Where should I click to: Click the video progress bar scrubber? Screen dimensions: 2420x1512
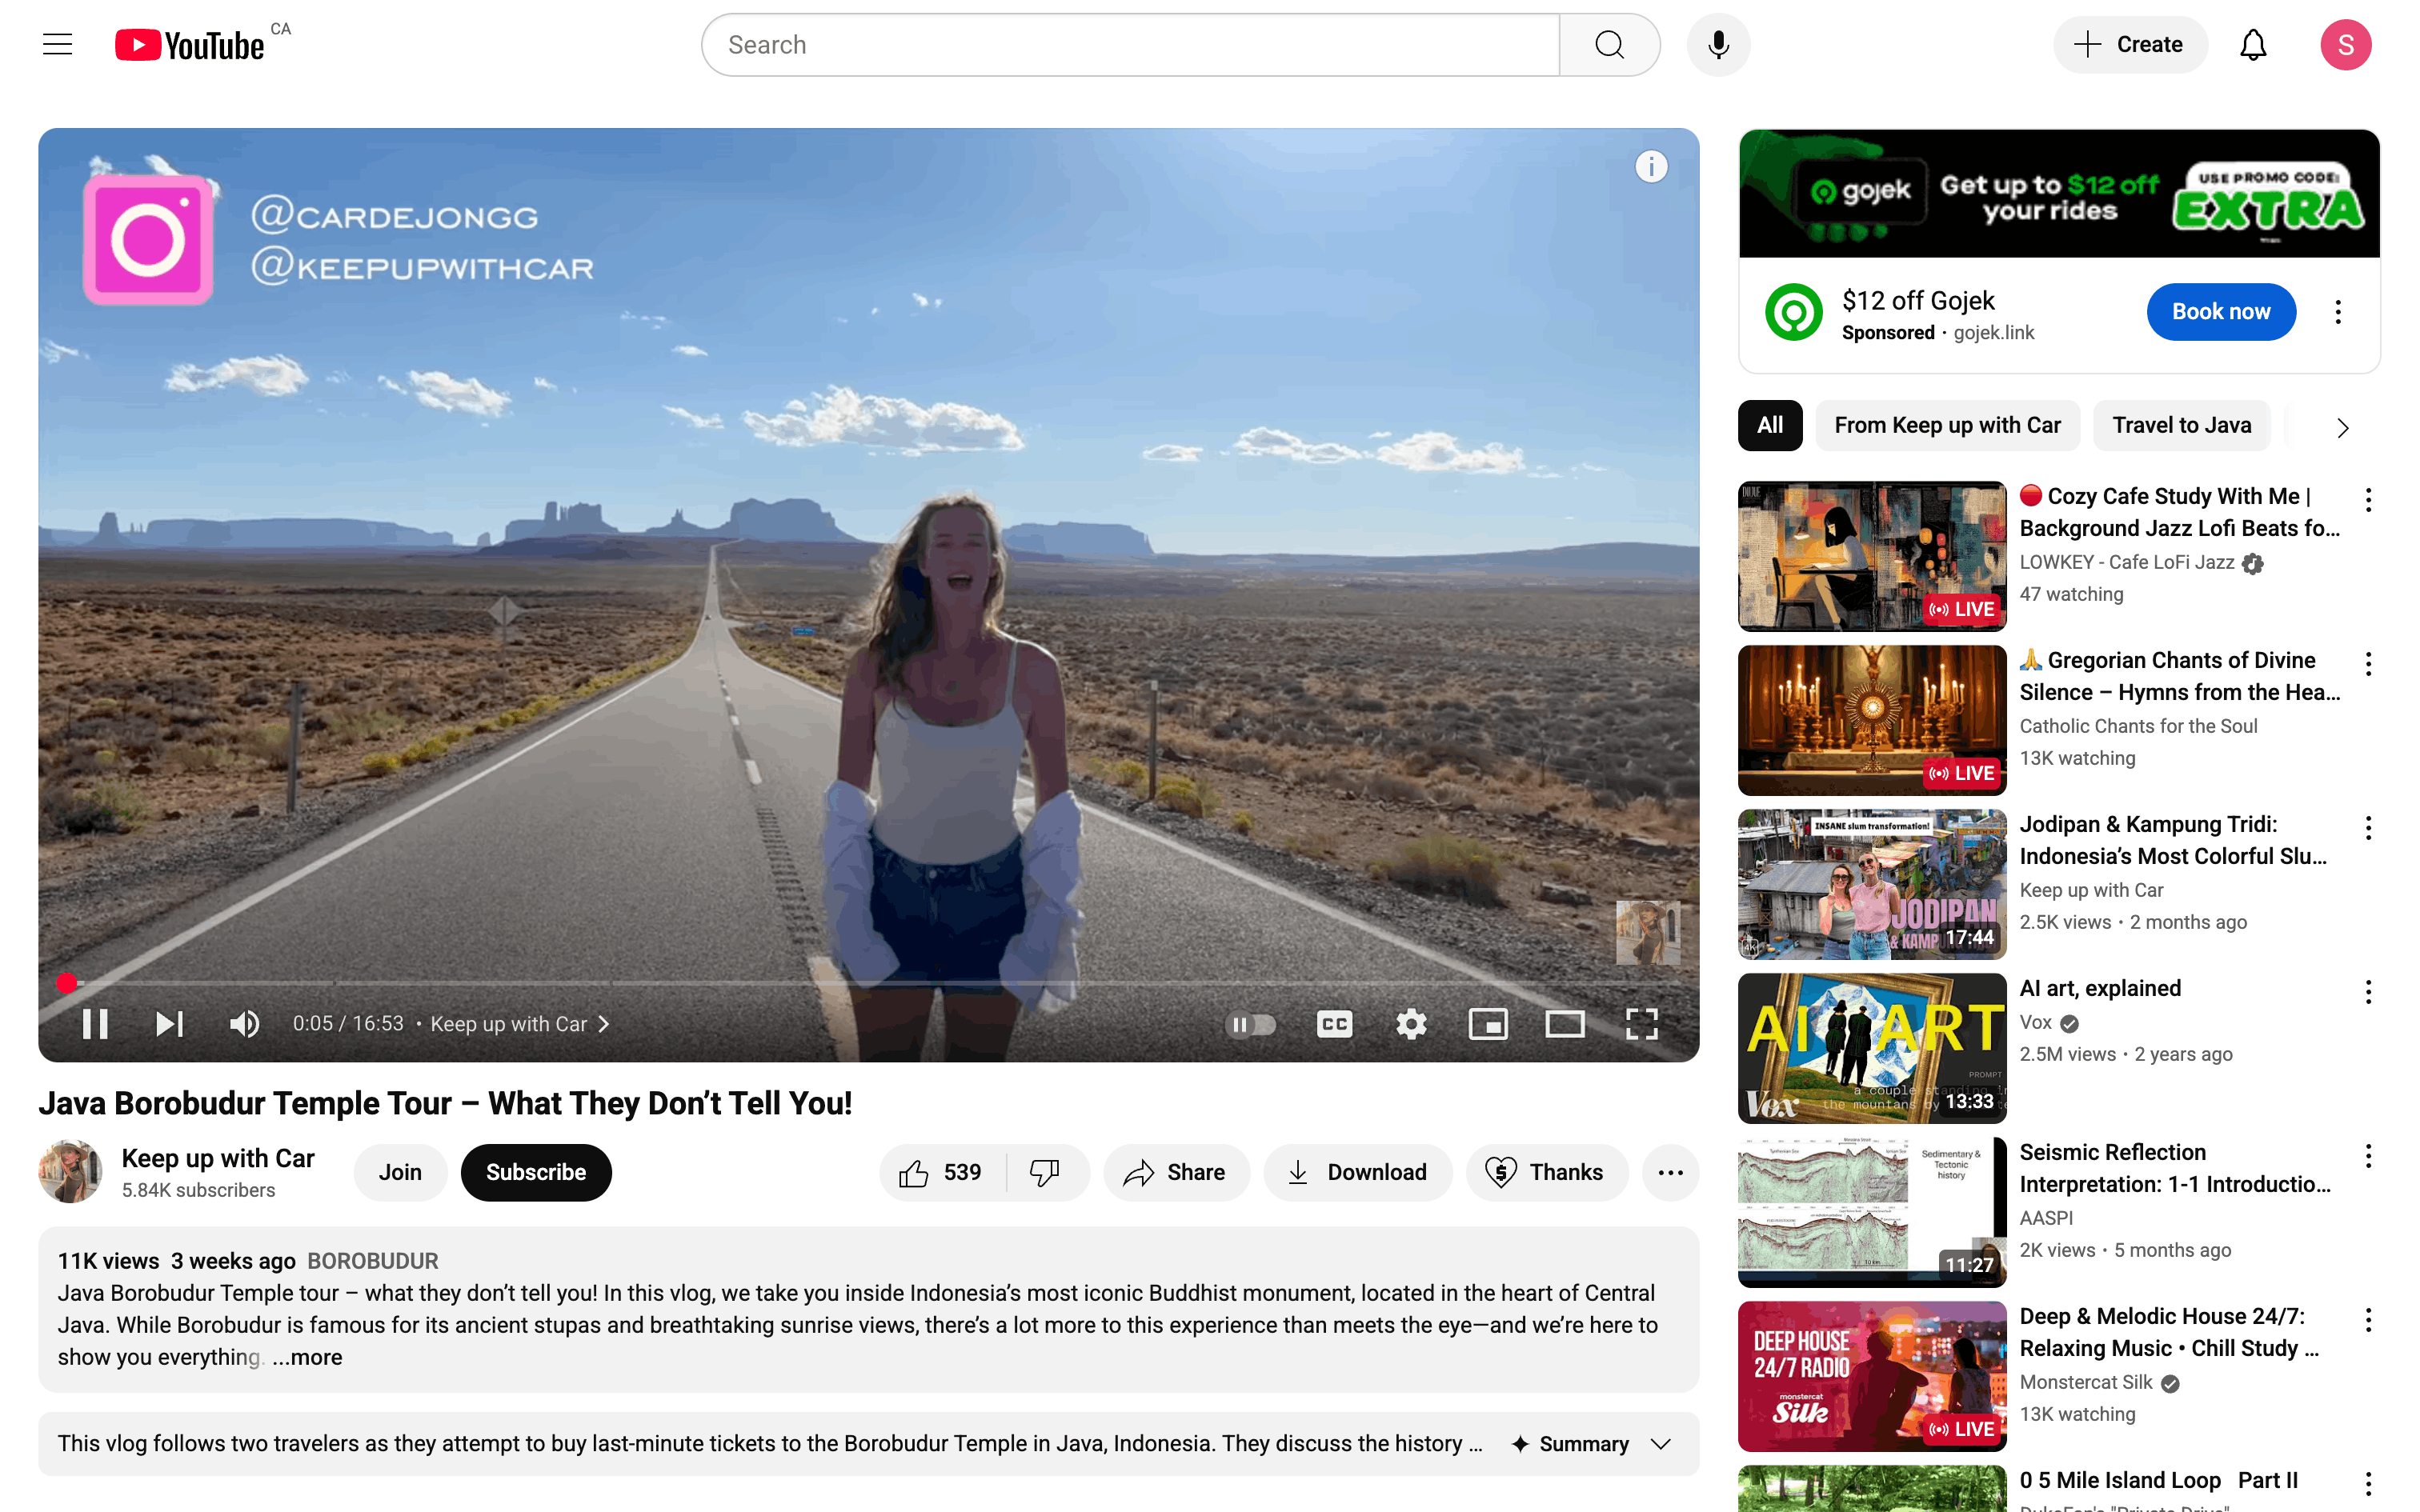tap(66, 983)
